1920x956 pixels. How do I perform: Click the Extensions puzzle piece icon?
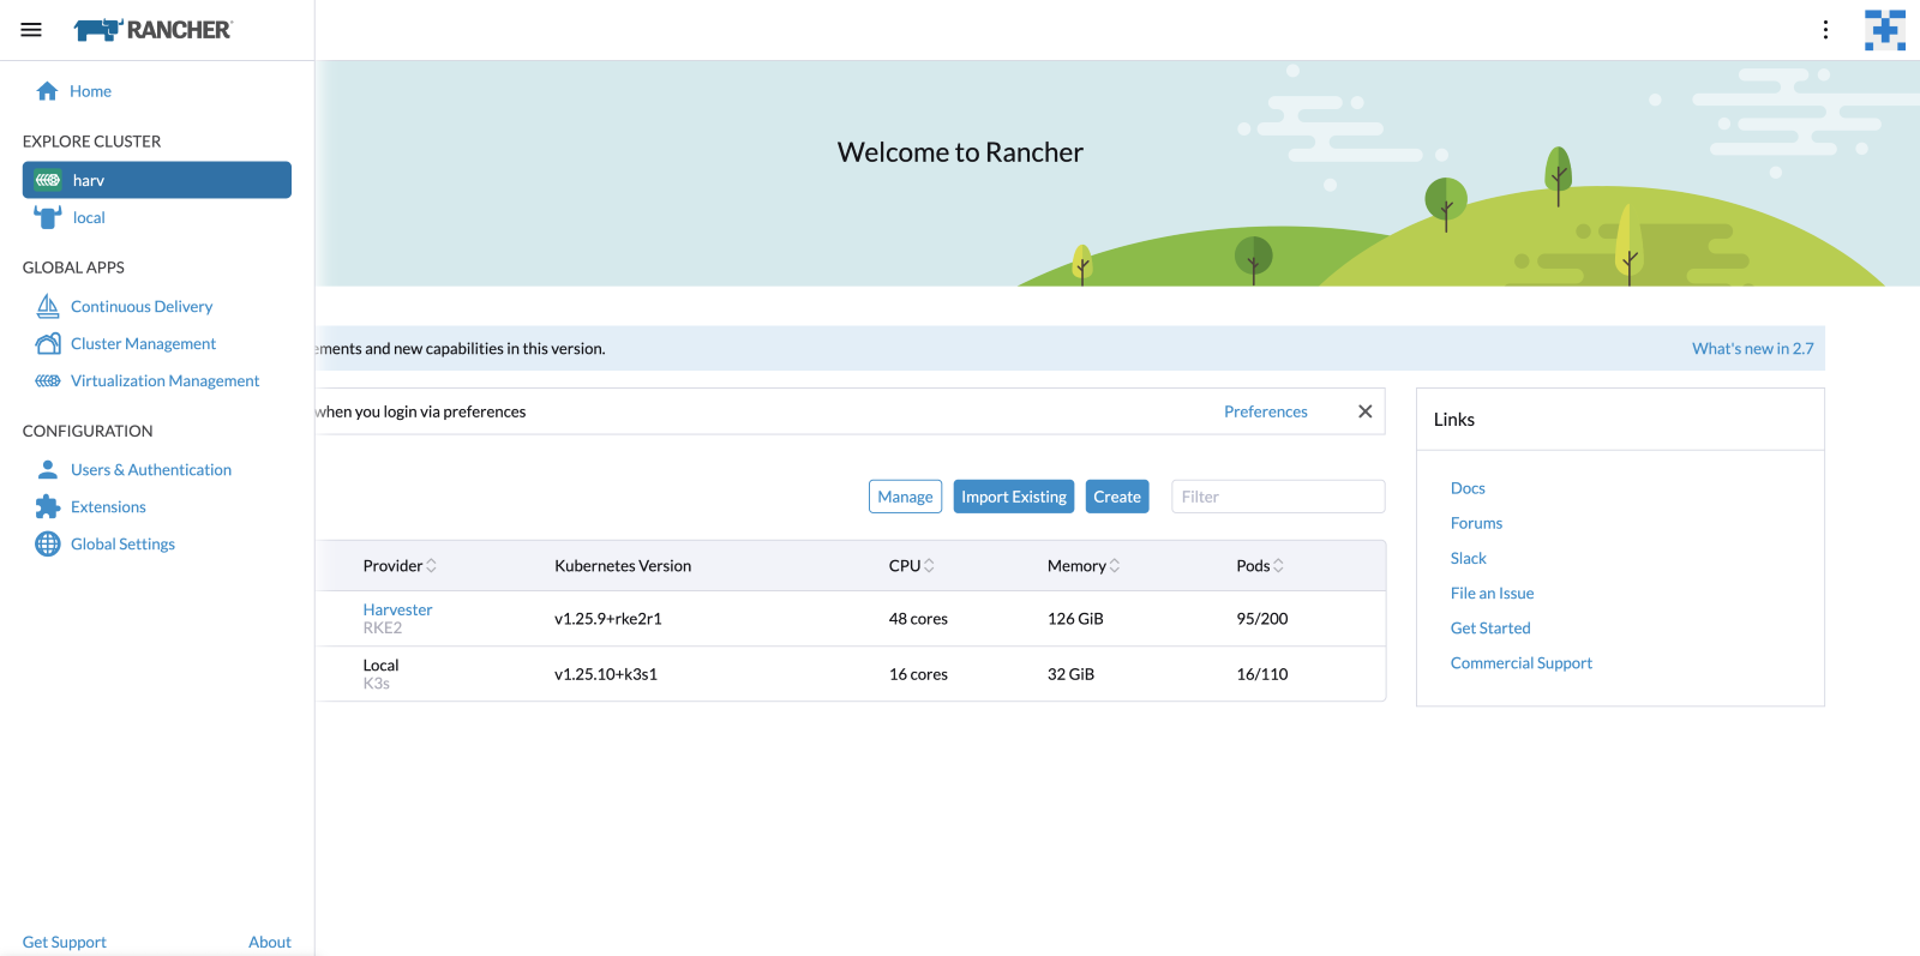47,507
